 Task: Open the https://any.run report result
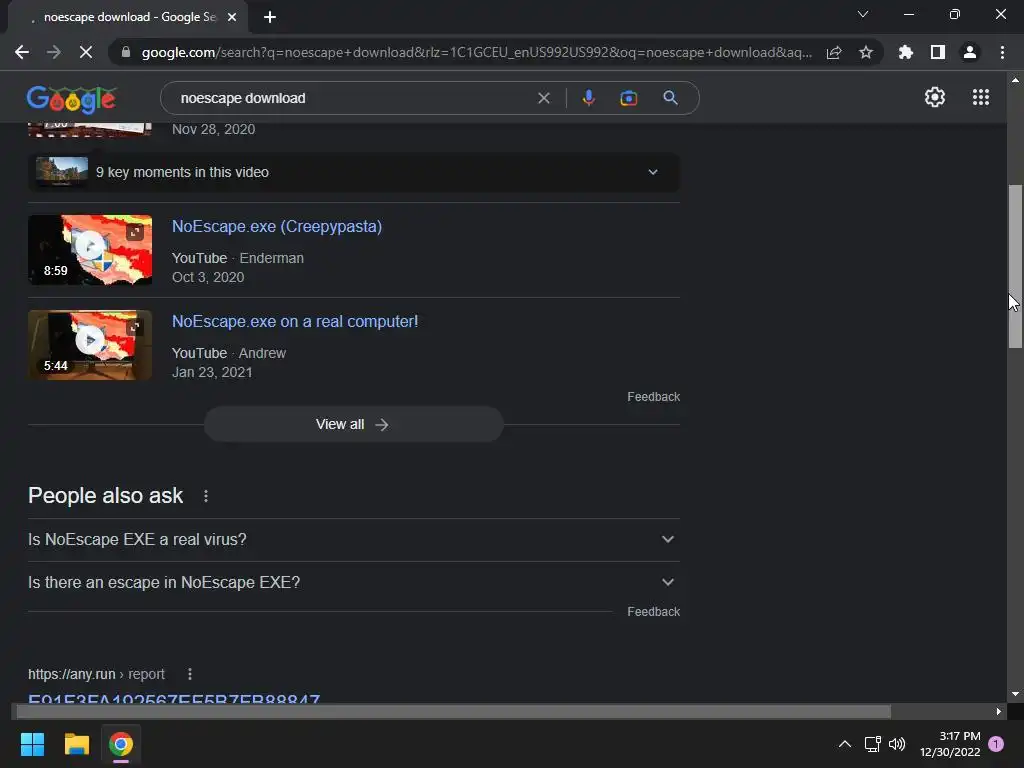pyautogui.click(x=174, y=699)
